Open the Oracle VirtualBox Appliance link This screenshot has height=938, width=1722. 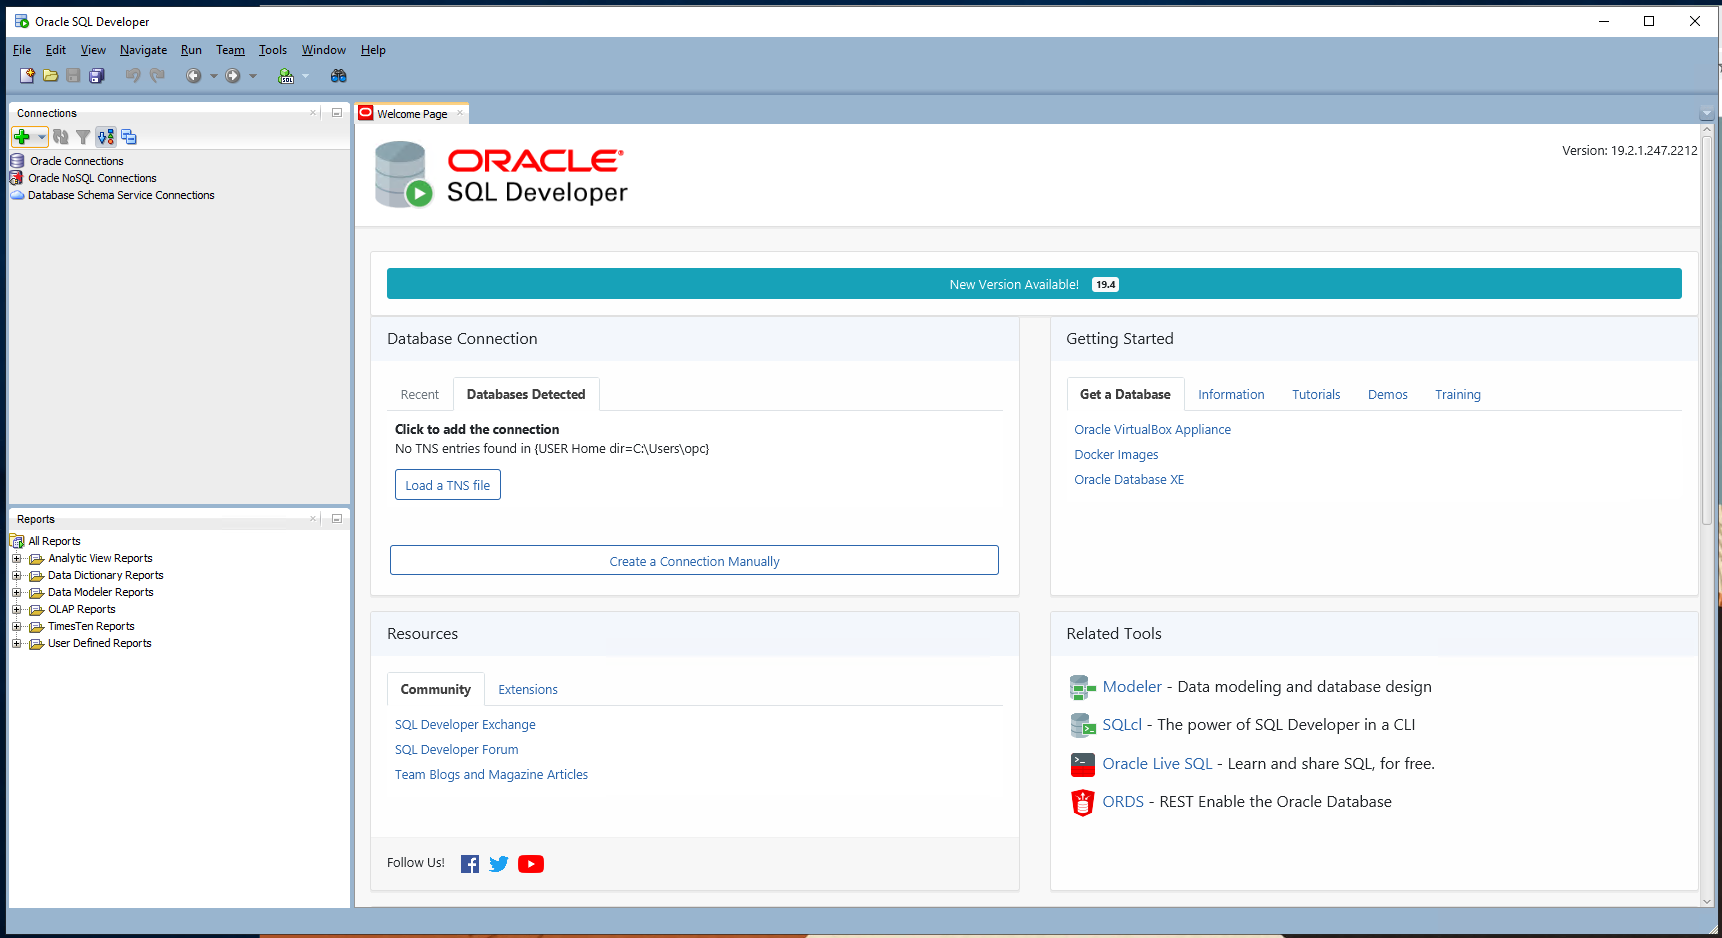coord(1152,430)
